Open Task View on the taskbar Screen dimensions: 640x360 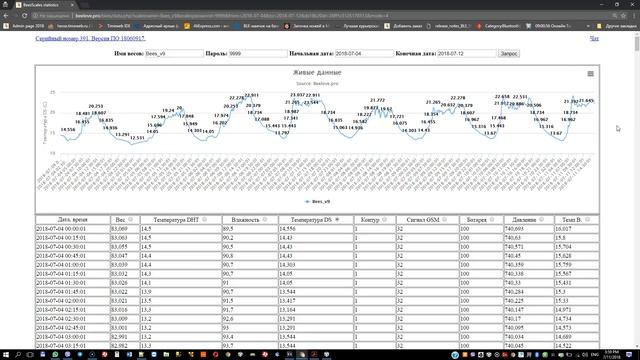[30, 355]
